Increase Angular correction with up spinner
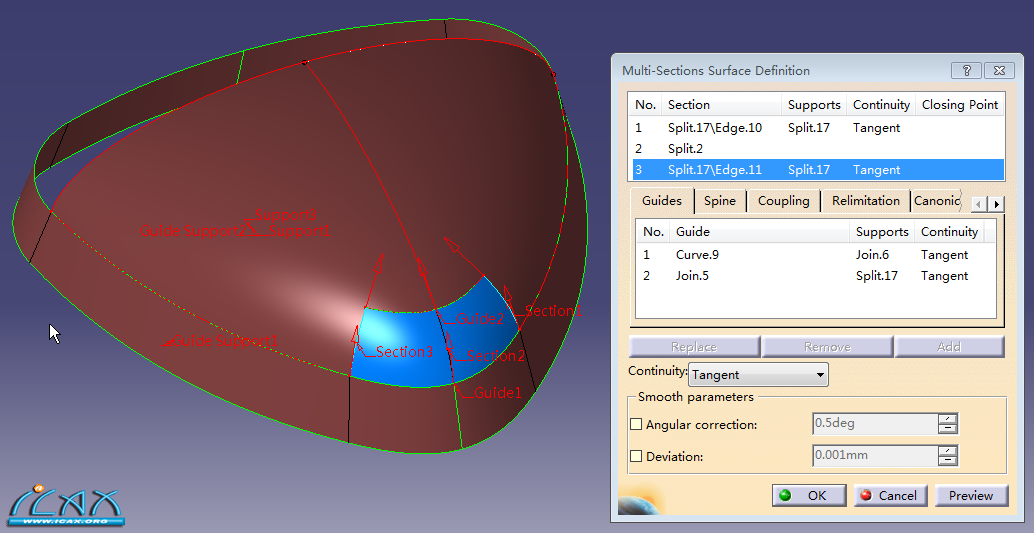Viewport: 1034px width, 533px height. [x=948, y=418]
